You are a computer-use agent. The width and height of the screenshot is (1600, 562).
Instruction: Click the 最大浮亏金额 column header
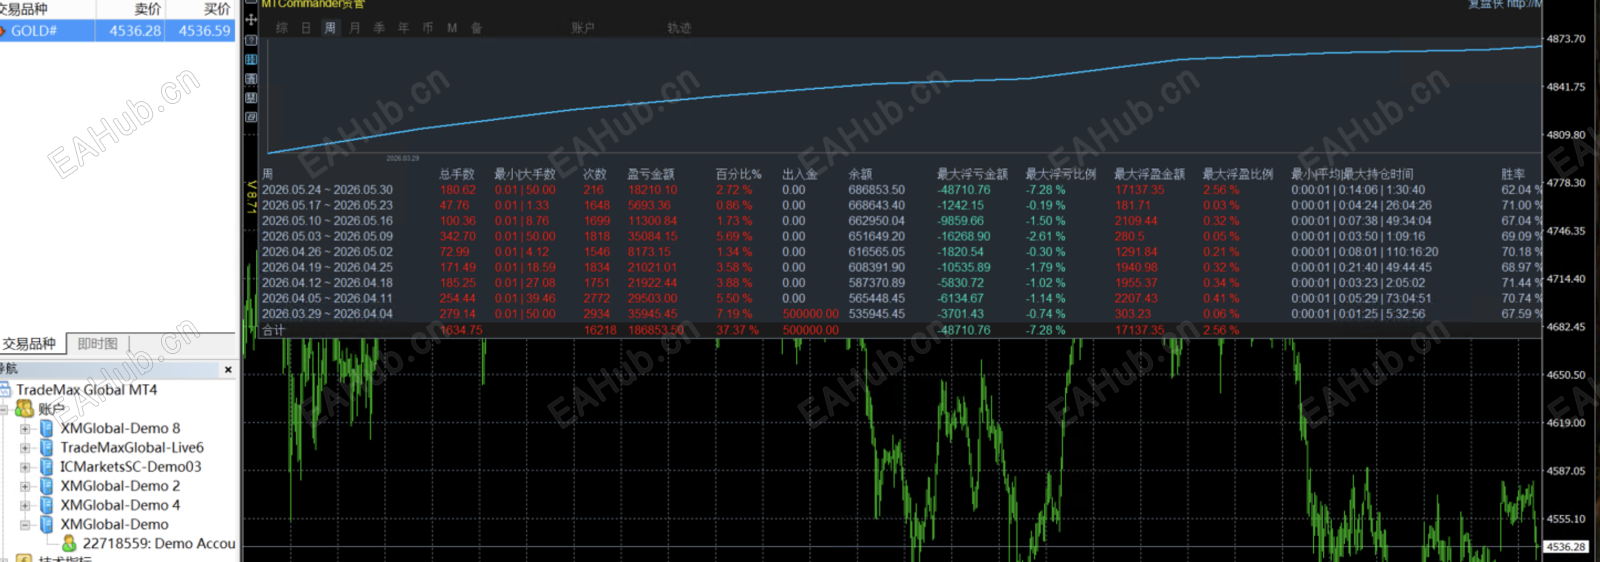pos(972,174)
